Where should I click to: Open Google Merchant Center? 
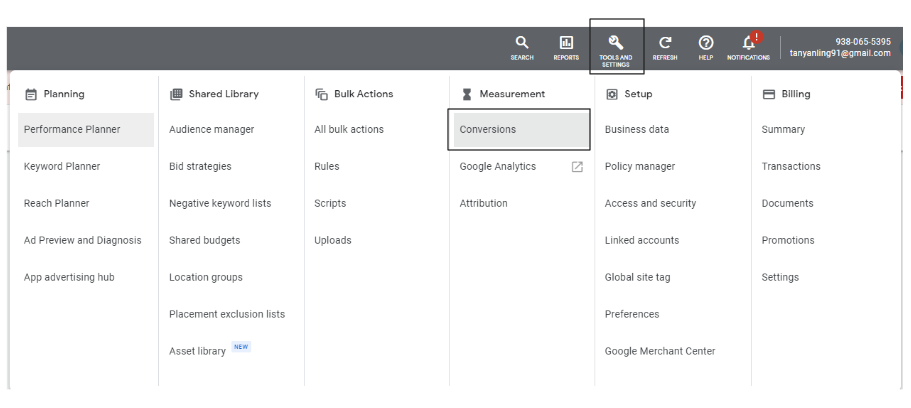pyautogui.click(x=660, y=352)
